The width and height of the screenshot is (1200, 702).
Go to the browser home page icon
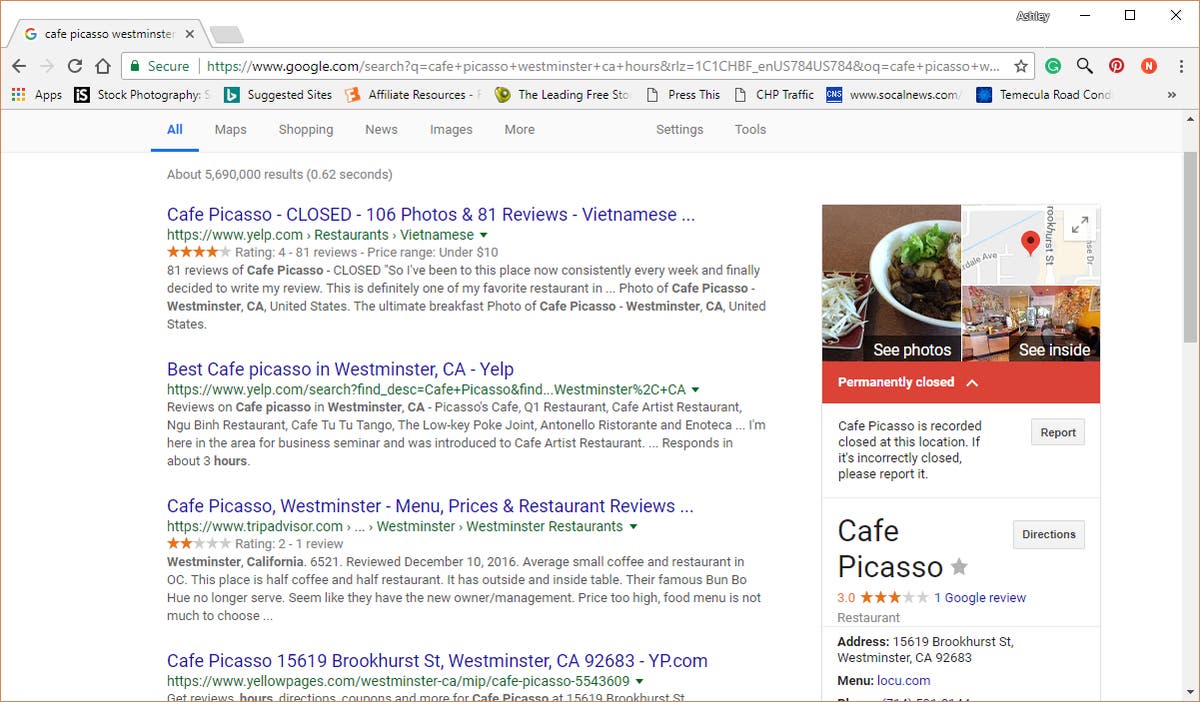coord(103,66)
